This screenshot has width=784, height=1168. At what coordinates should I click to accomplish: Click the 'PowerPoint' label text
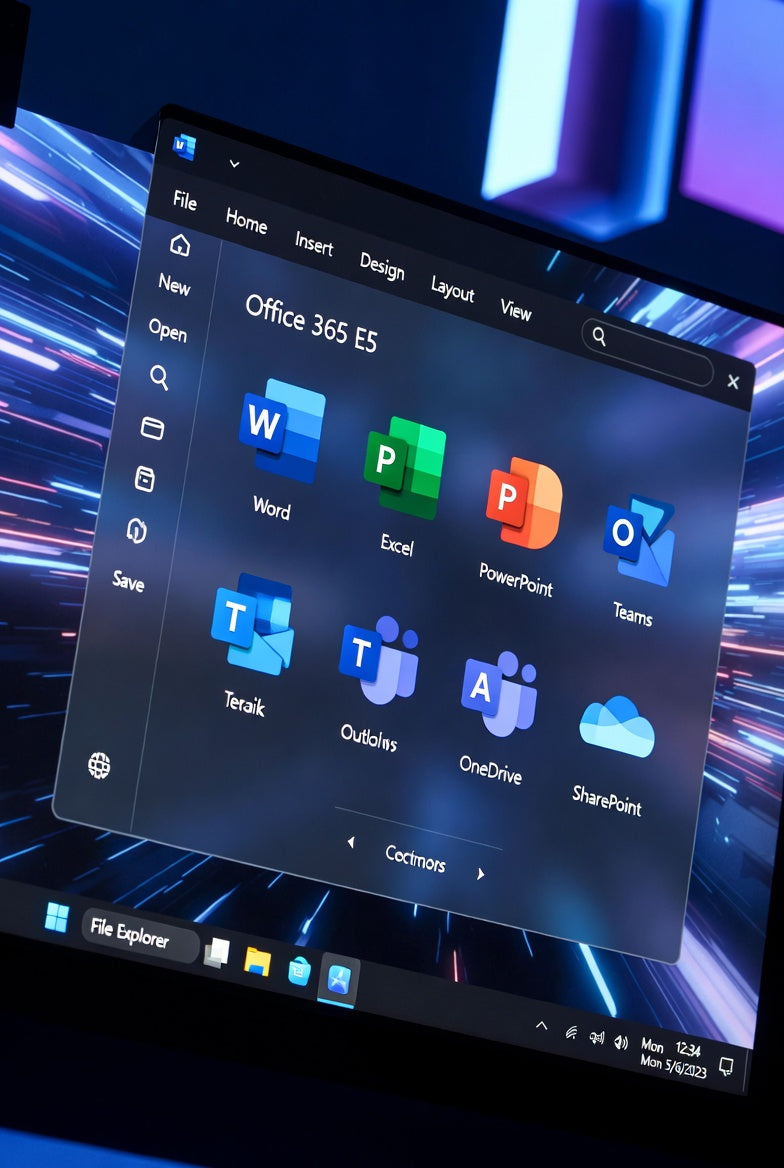(x=516, y=580)
